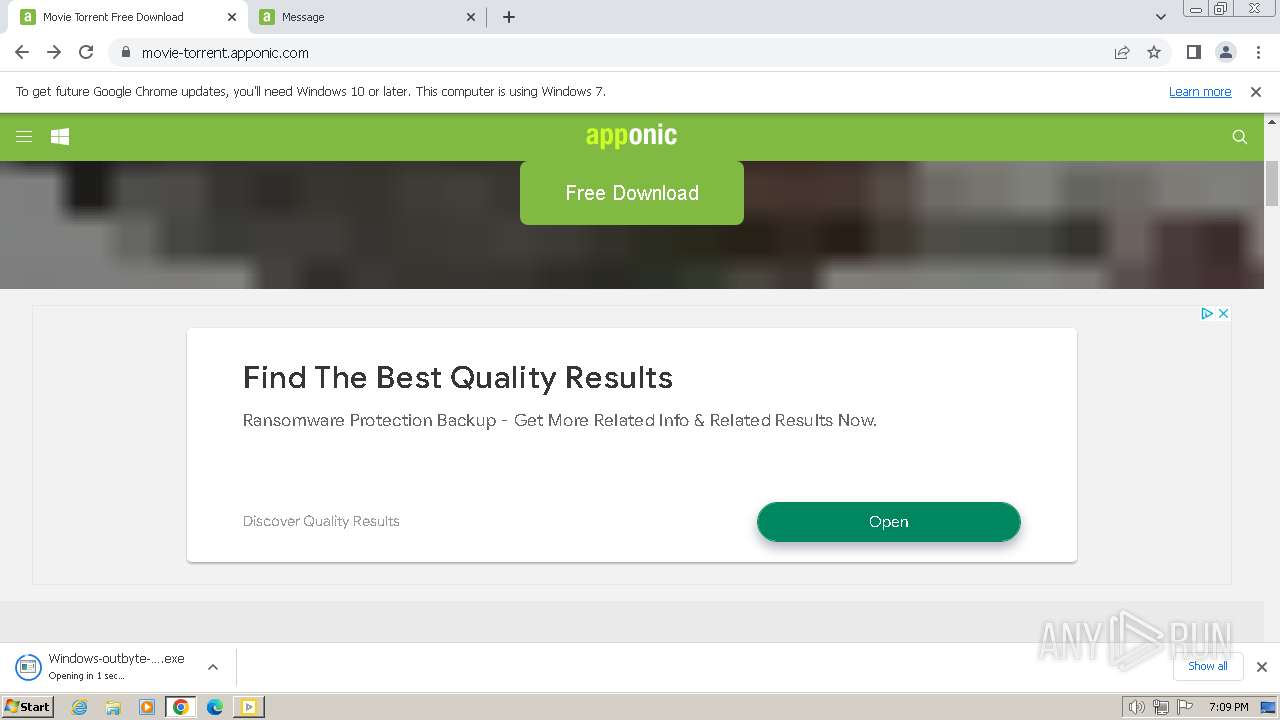Click the green Open ad button
Screen dimensions: 1280x720
tap(889, 522)
